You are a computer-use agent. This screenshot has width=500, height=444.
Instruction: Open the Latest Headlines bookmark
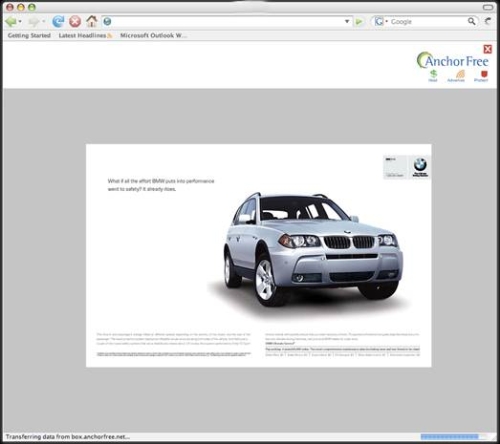point(82,35)
